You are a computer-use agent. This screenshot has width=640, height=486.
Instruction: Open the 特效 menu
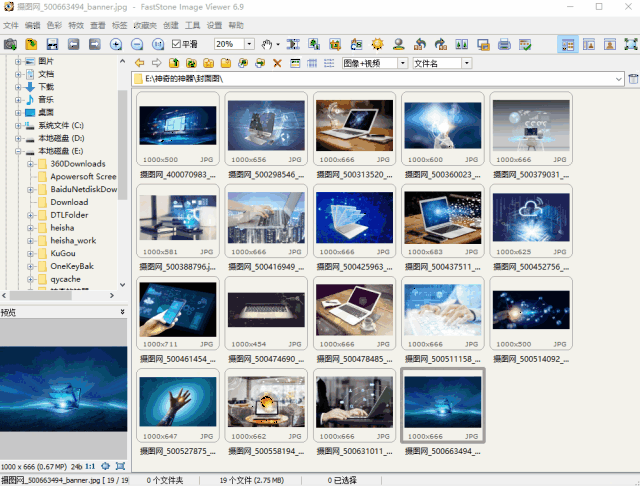click(76, 25)
